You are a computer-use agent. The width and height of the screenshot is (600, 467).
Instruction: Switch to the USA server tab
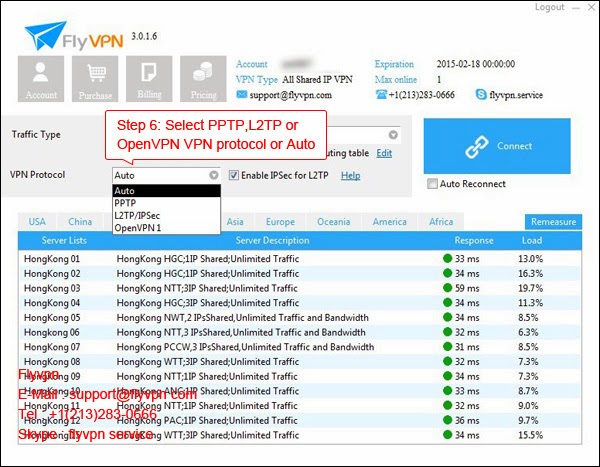tap(37, 222)
